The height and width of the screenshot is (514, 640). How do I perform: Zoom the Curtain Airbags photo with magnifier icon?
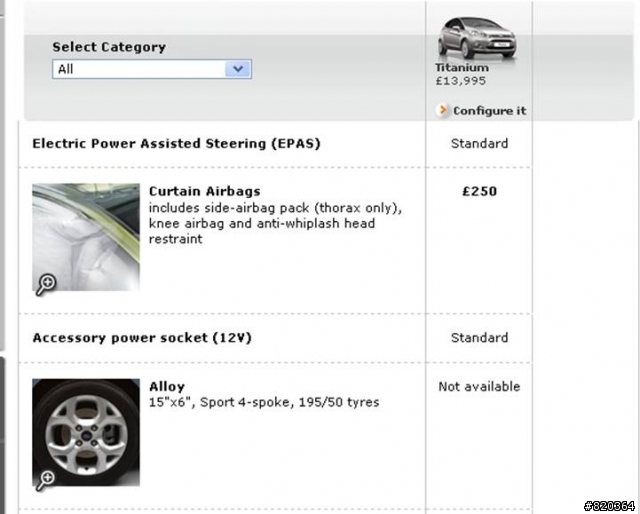[x=46, y=284]
